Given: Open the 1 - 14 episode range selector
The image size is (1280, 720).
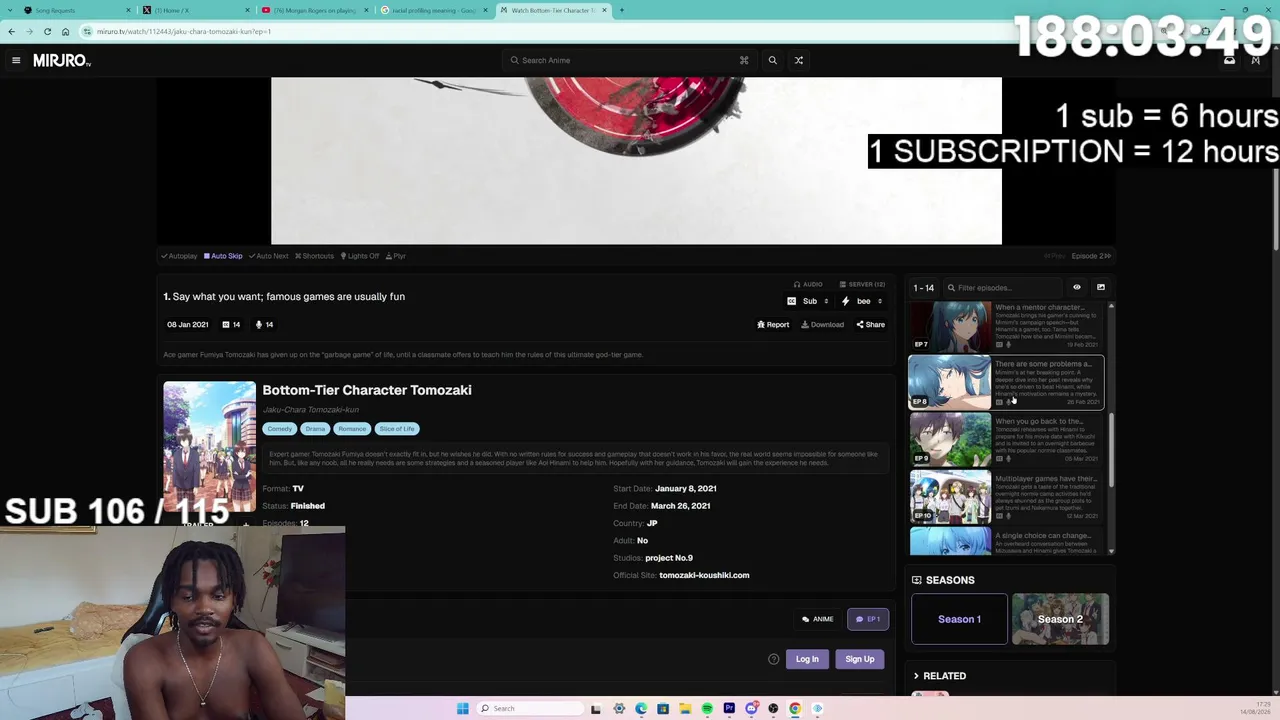Looking at the screenshot, I should click(923, 288).
